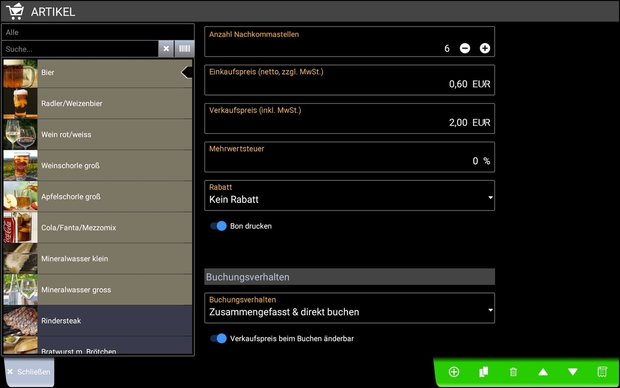Clear the search field with the X button

point(166,49)
